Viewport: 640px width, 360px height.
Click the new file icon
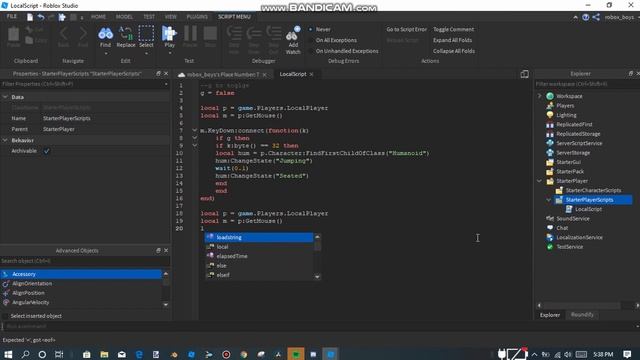pyautogui.click(x=30, y=17)
